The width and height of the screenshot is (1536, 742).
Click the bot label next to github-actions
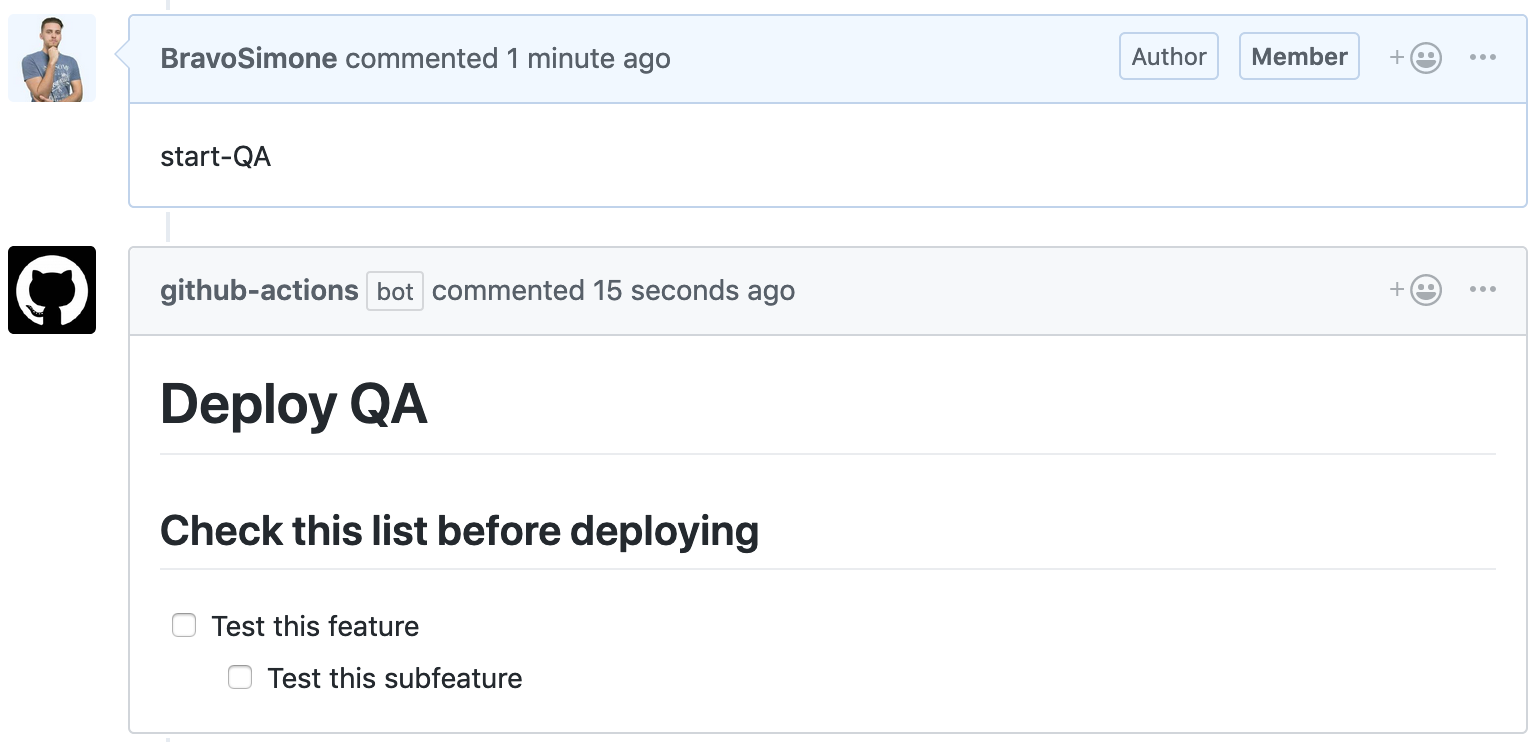[x=394, y=291]
